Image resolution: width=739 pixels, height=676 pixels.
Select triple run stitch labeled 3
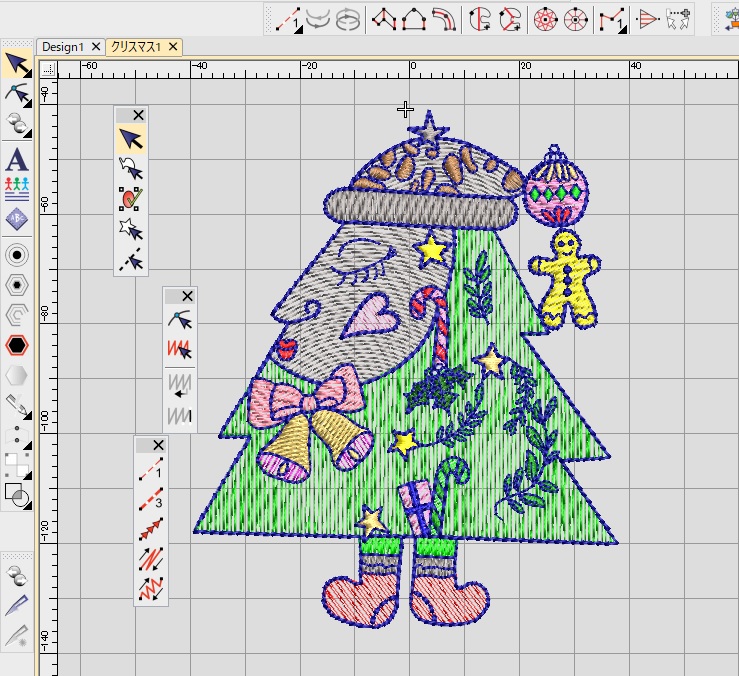[151, 499]
